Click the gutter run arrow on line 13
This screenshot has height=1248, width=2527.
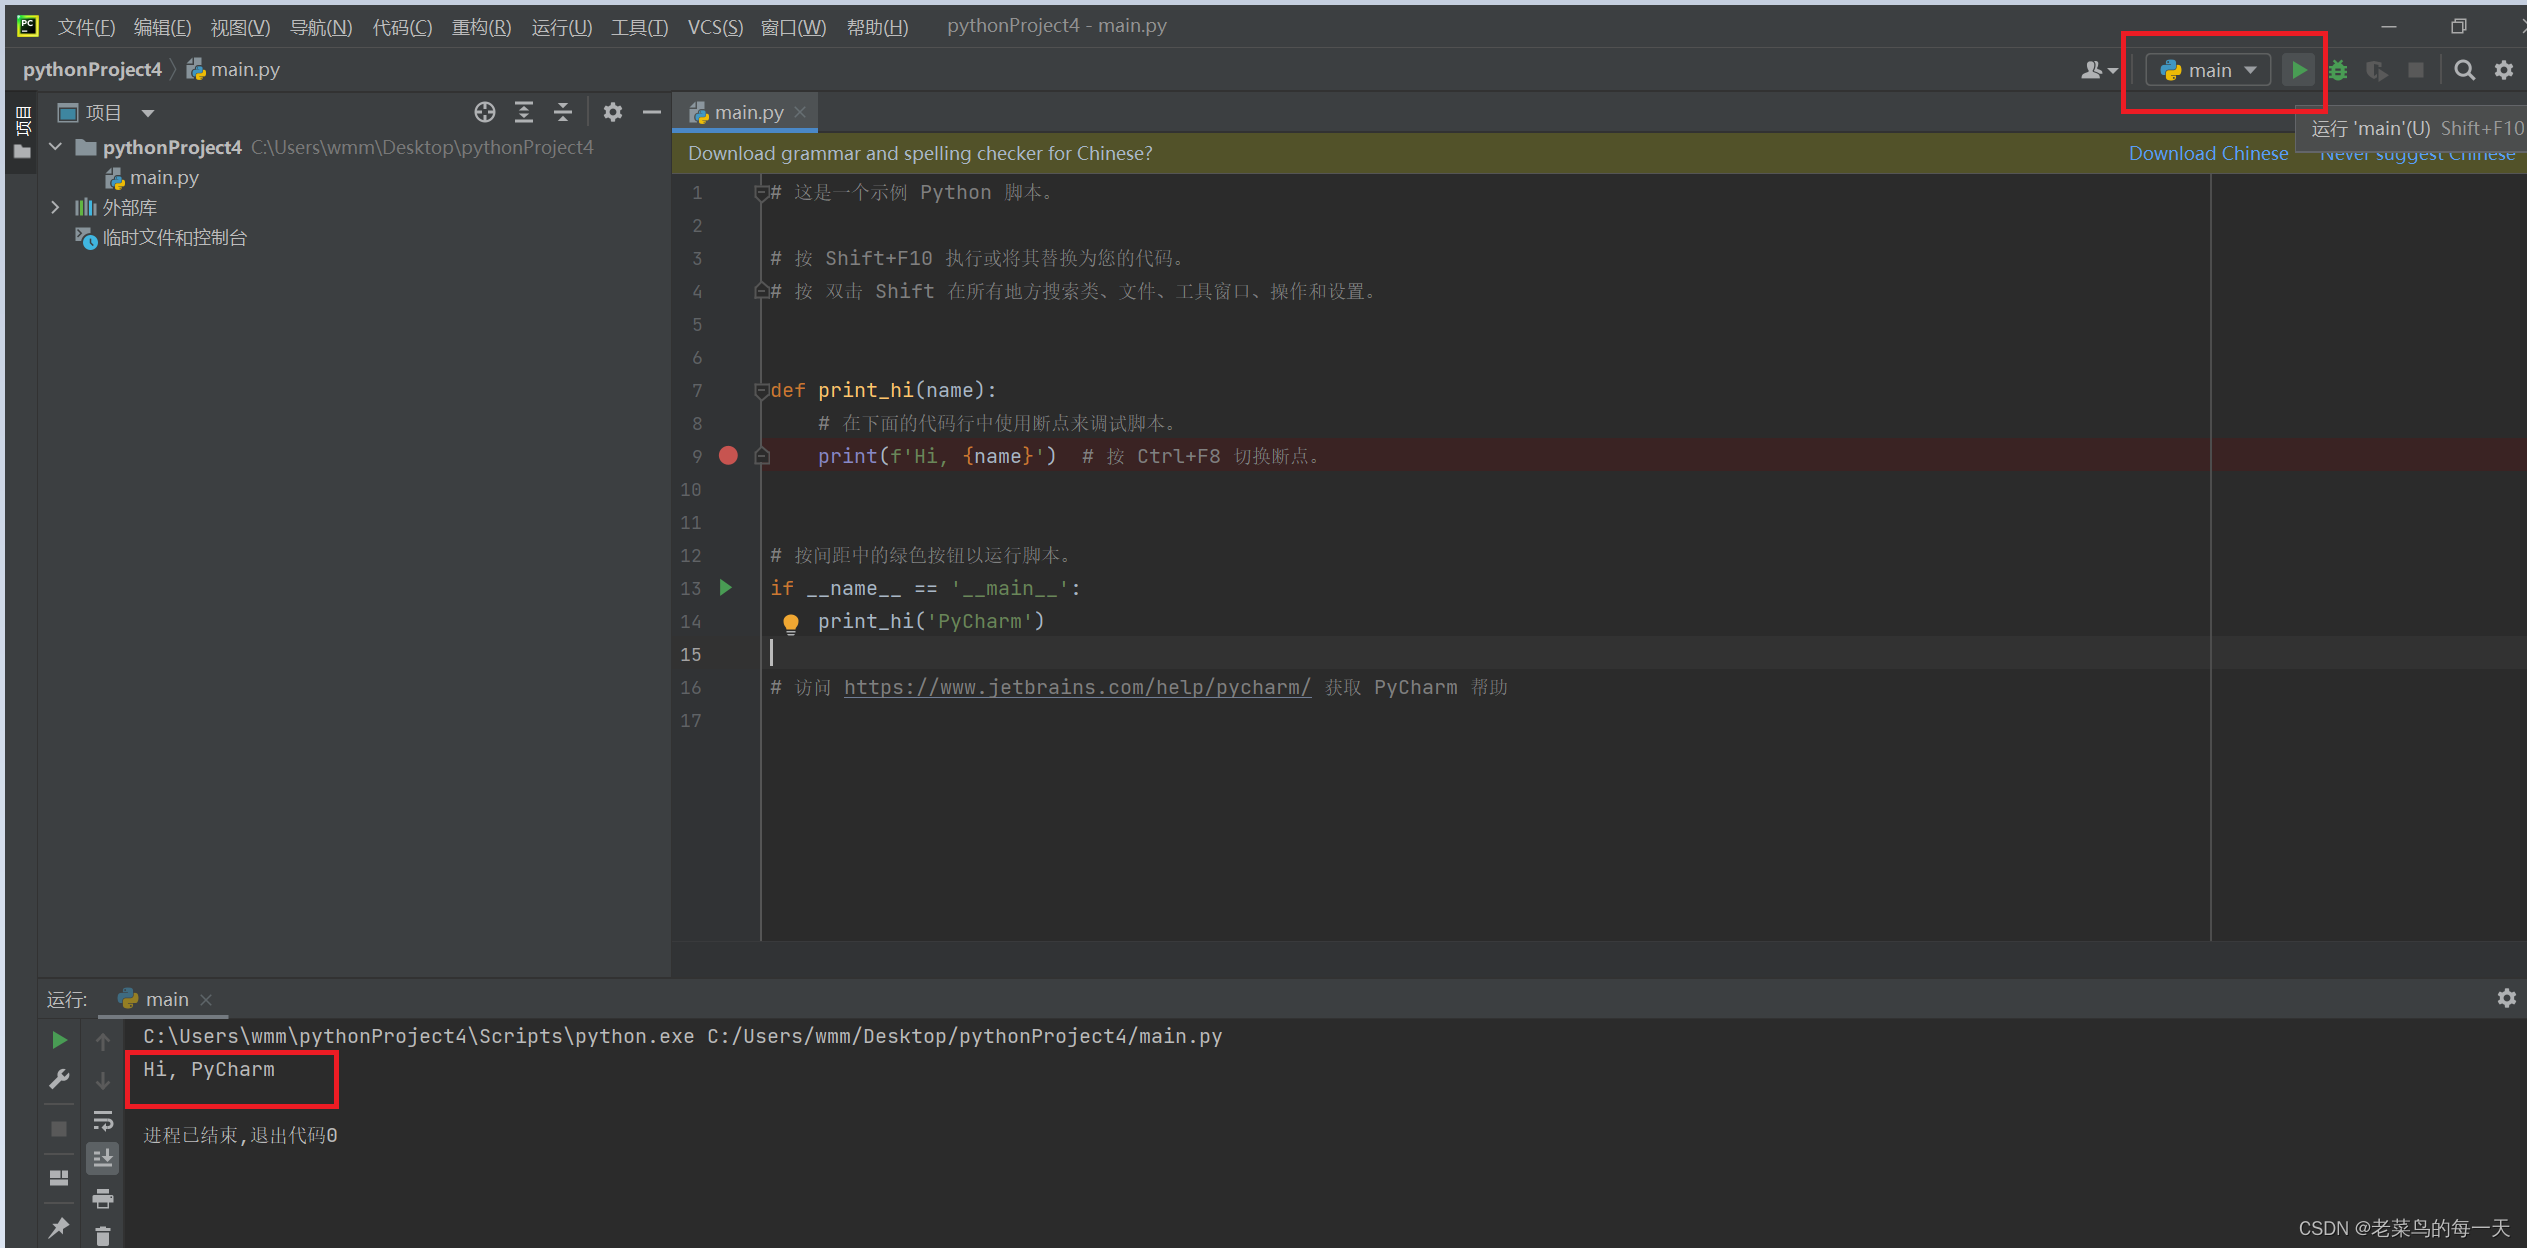pos(727,588)
